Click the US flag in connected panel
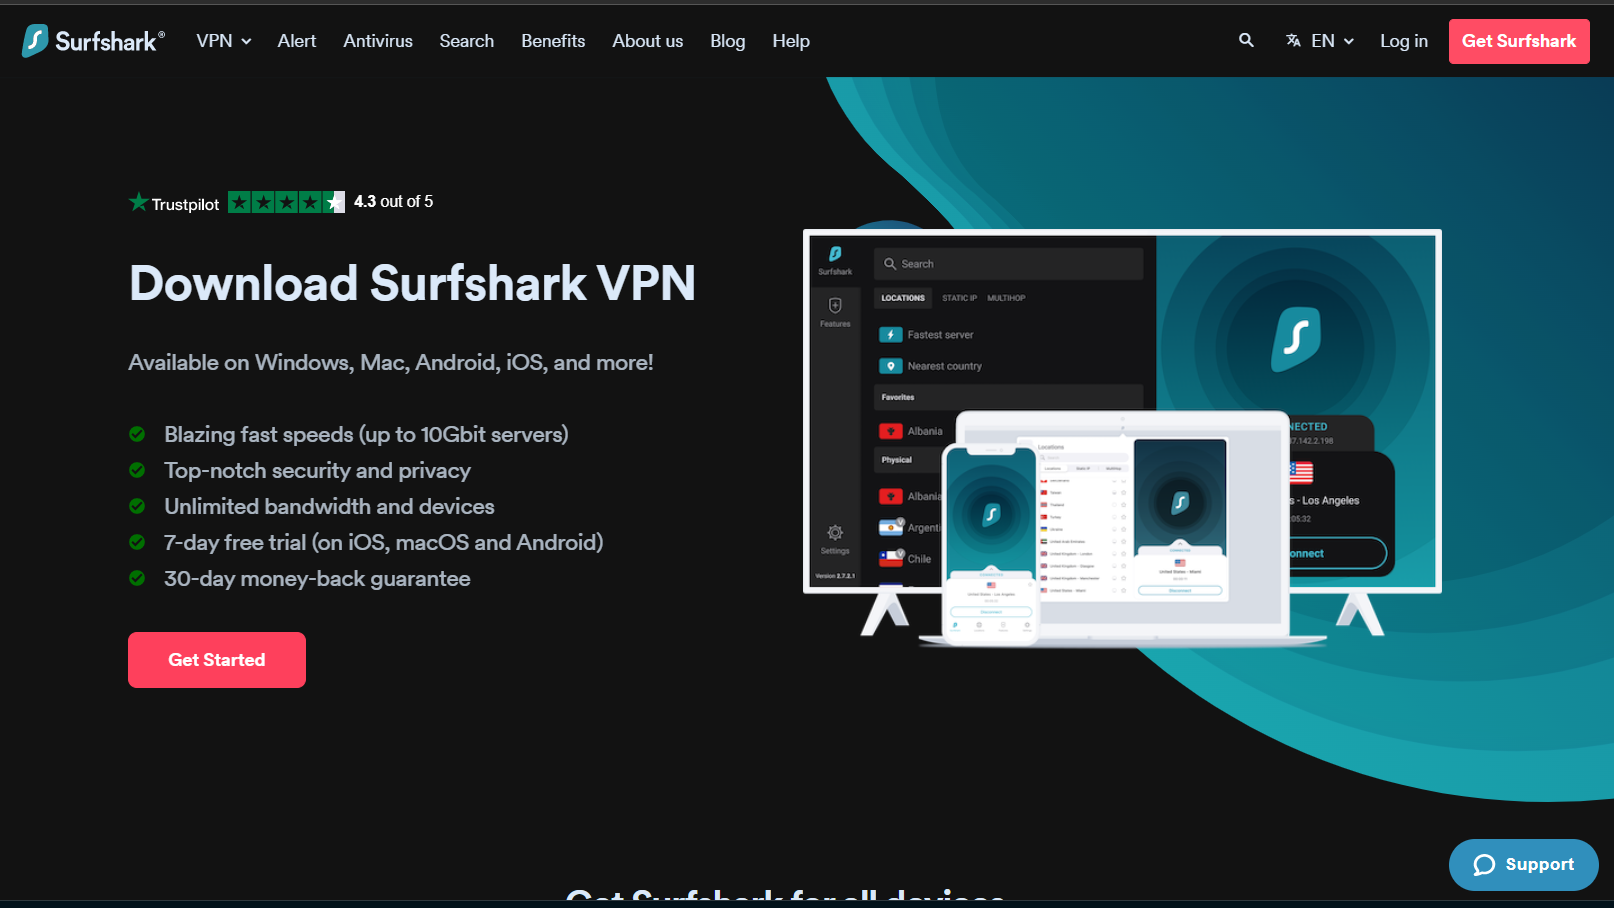This screenshot has height=908, width=1614. click(x=1300, y=472)
